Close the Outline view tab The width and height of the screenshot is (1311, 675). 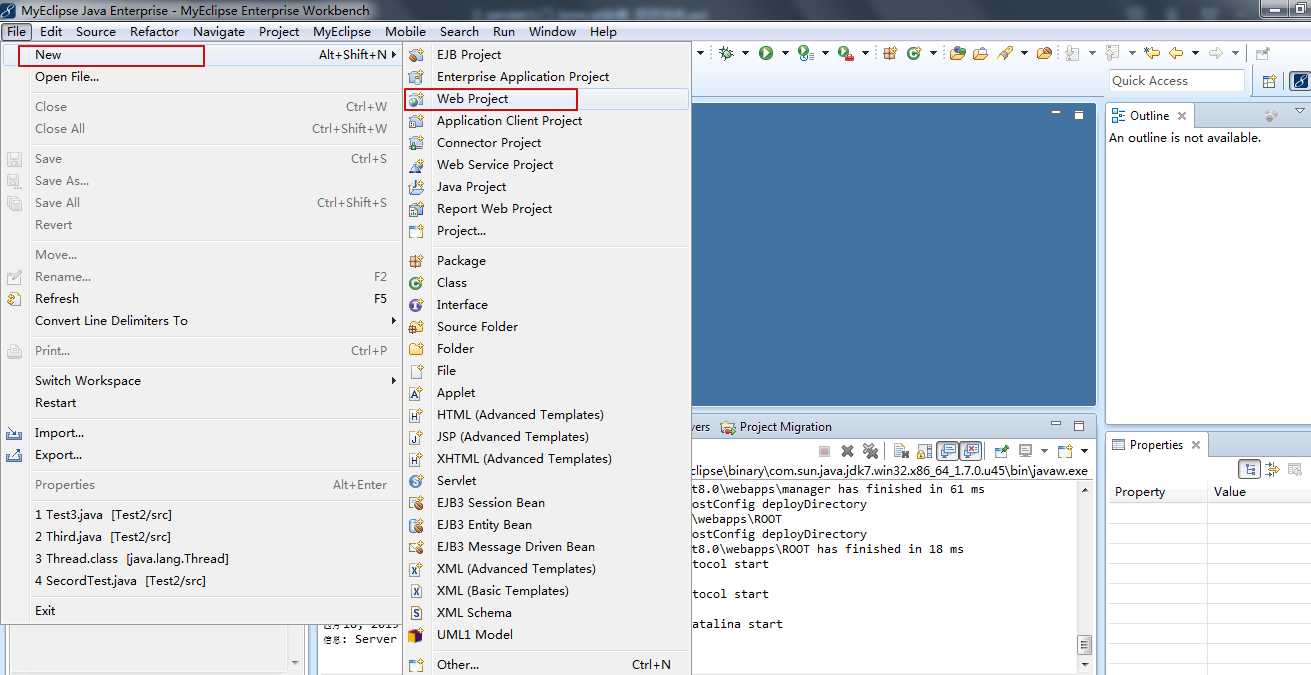[x=1181, y=116]
